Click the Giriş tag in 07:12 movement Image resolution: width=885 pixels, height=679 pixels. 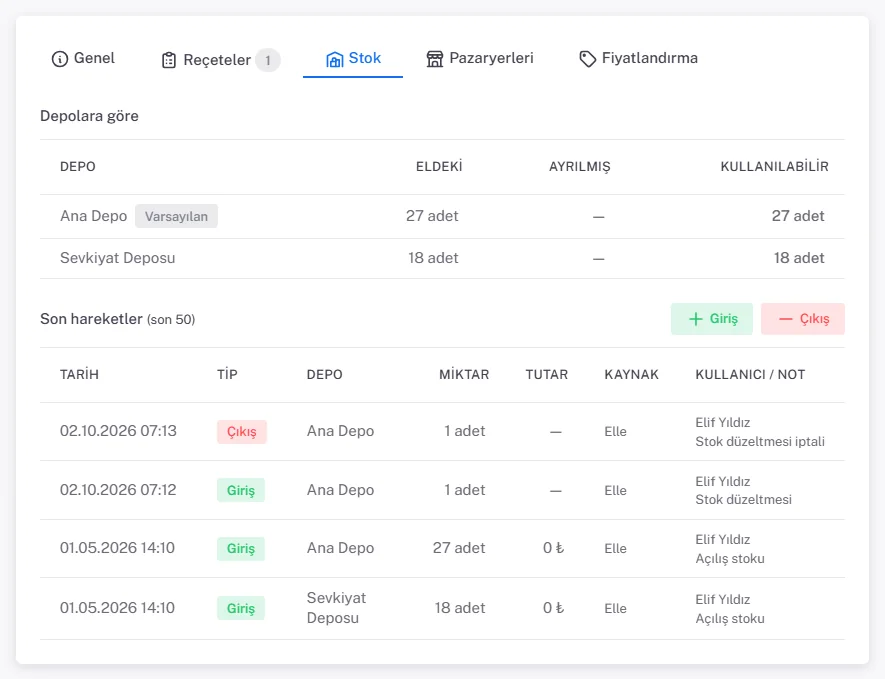coord(241,490)
